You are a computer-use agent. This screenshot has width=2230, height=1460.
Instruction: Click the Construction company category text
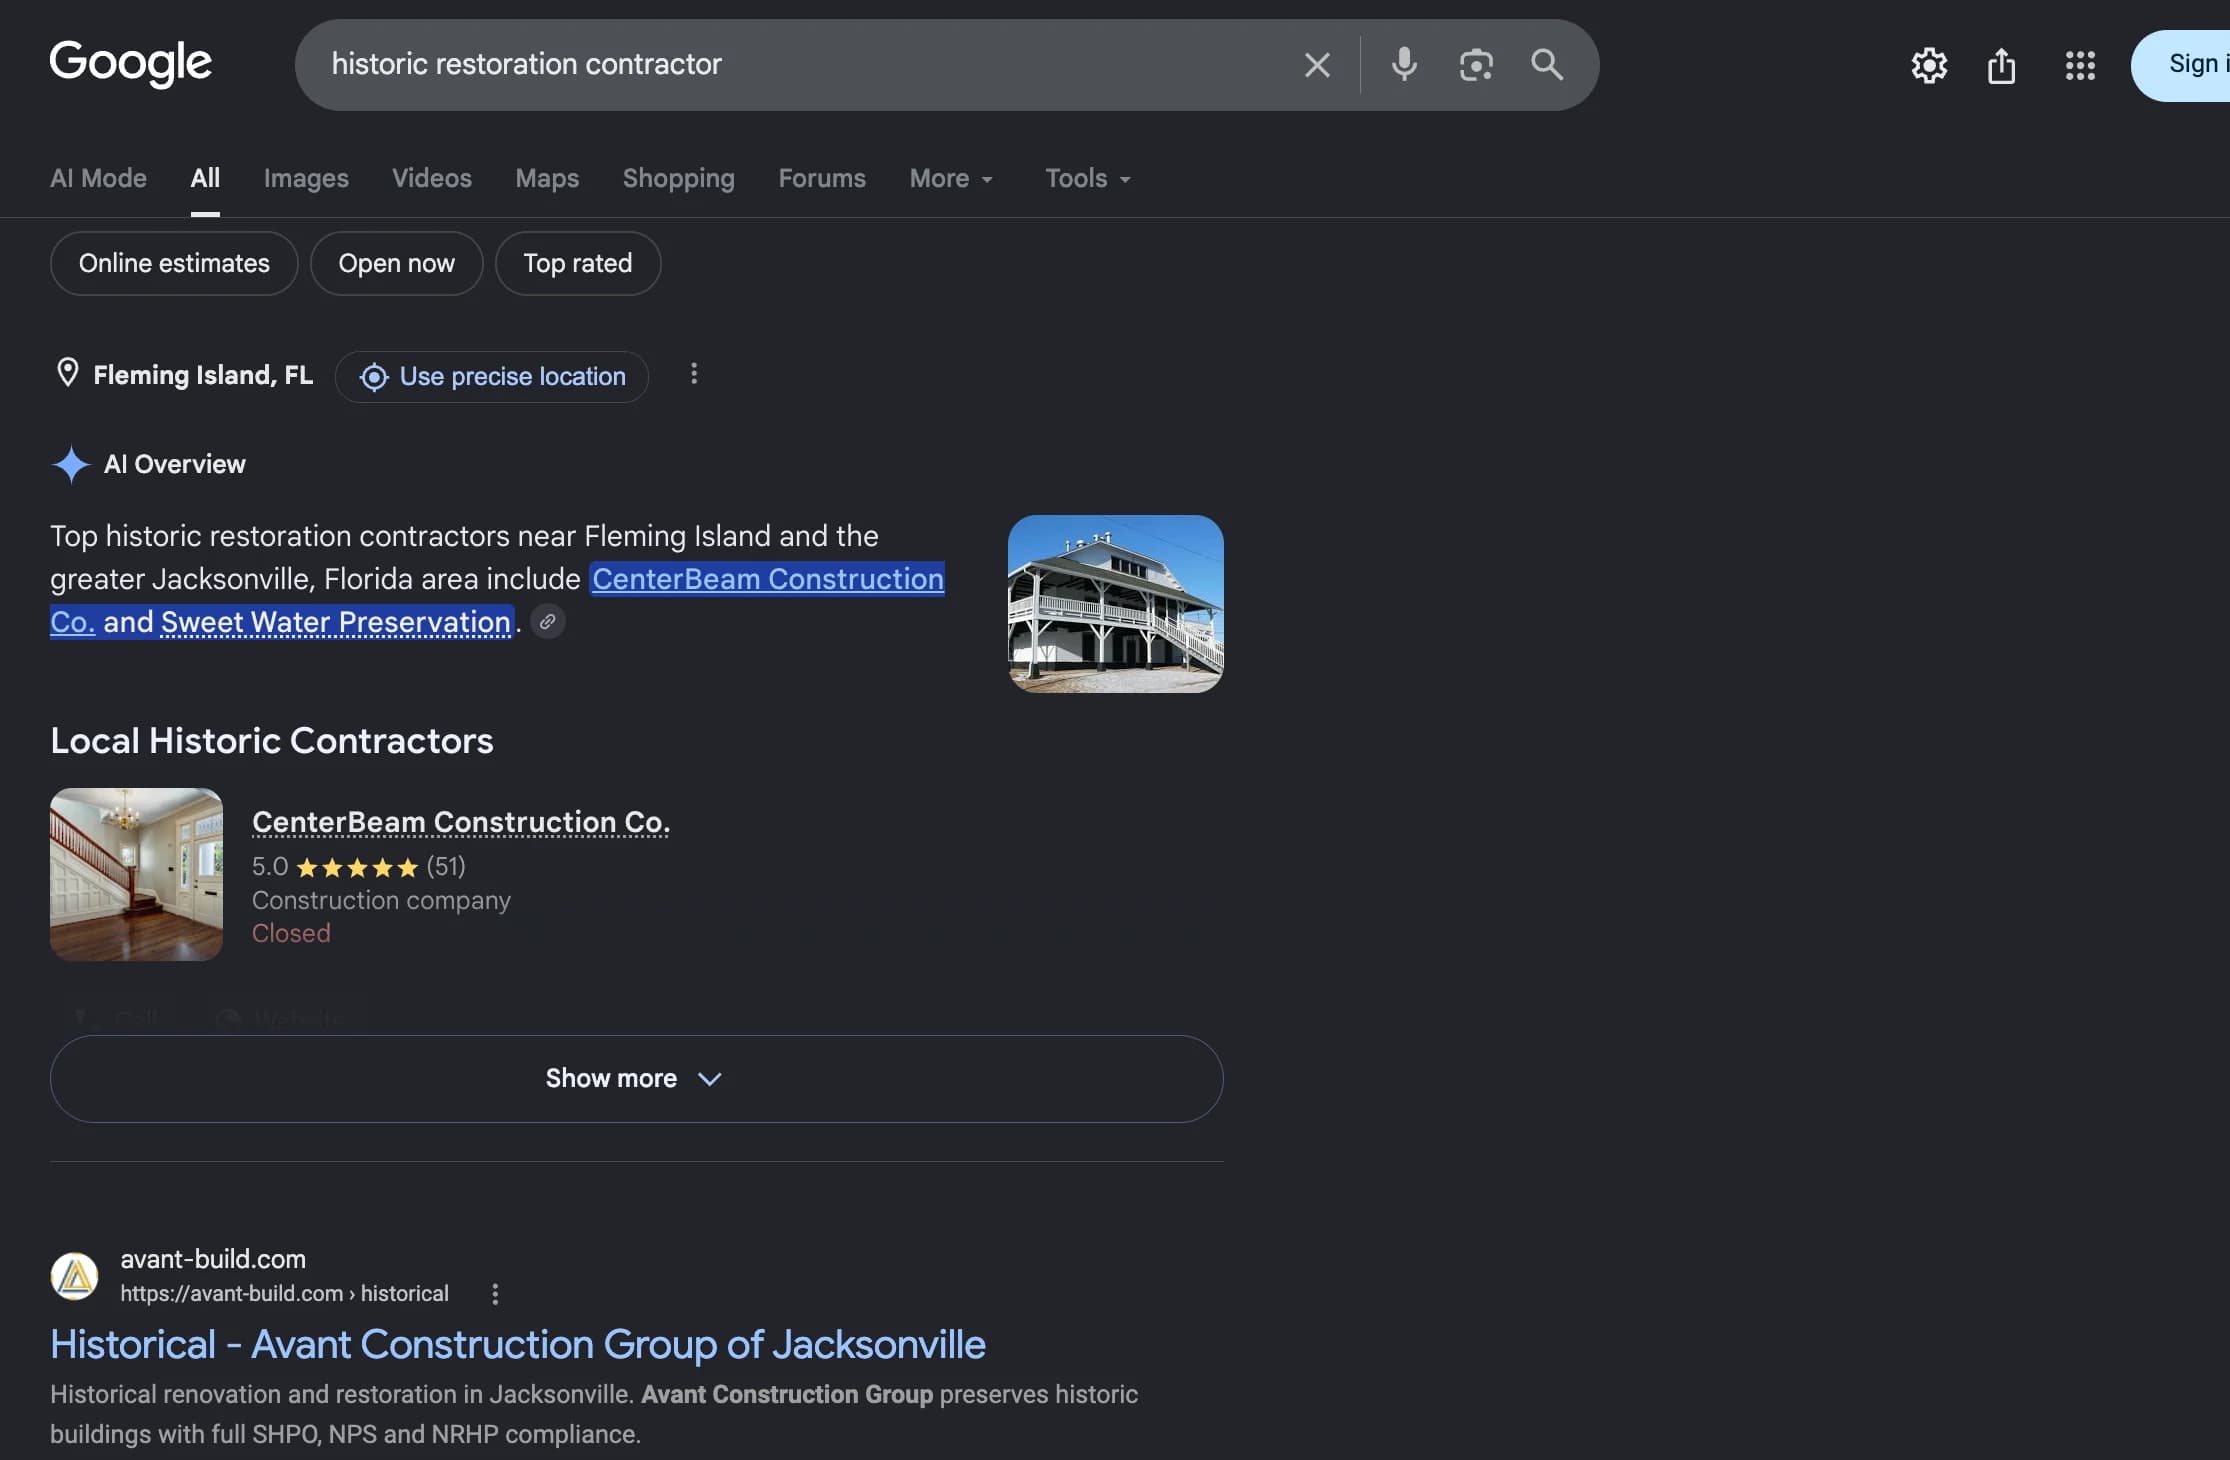pos(381,900)
